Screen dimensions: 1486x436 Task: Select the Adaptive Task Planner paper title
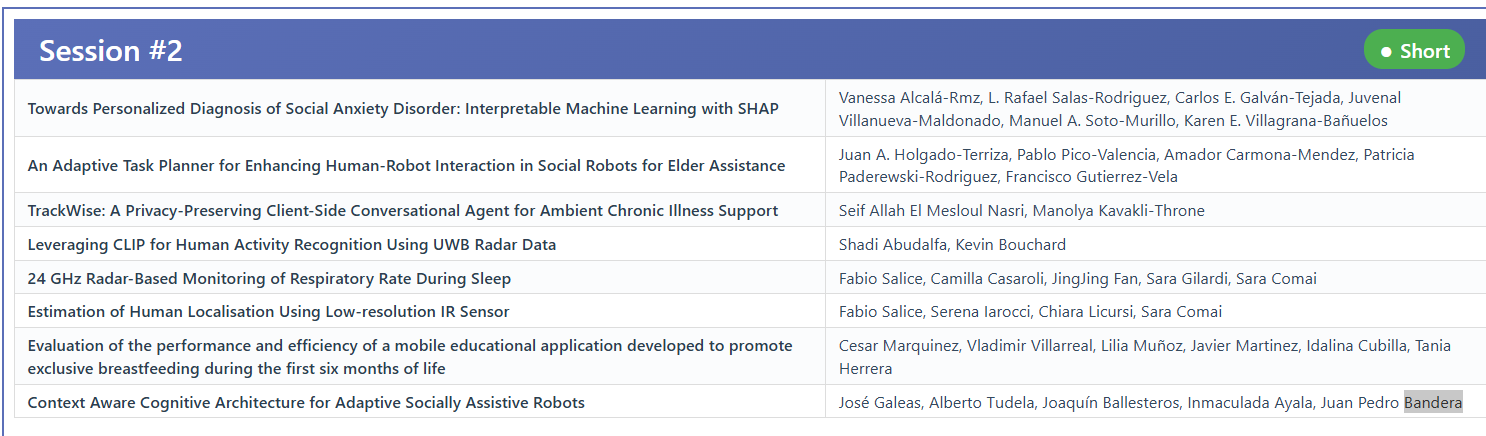[406, 166]
